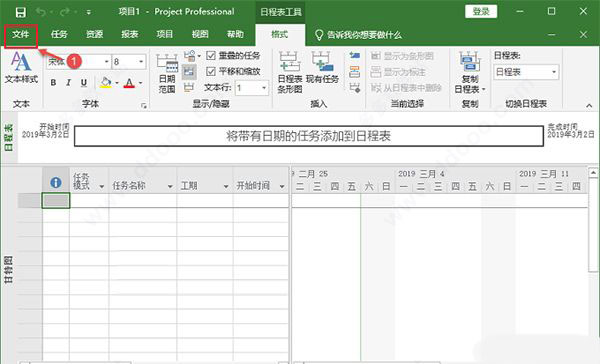This screenshot has height=364, width=600.
Task: Open the 文本行 dropdown
Action: click(264, 88)
